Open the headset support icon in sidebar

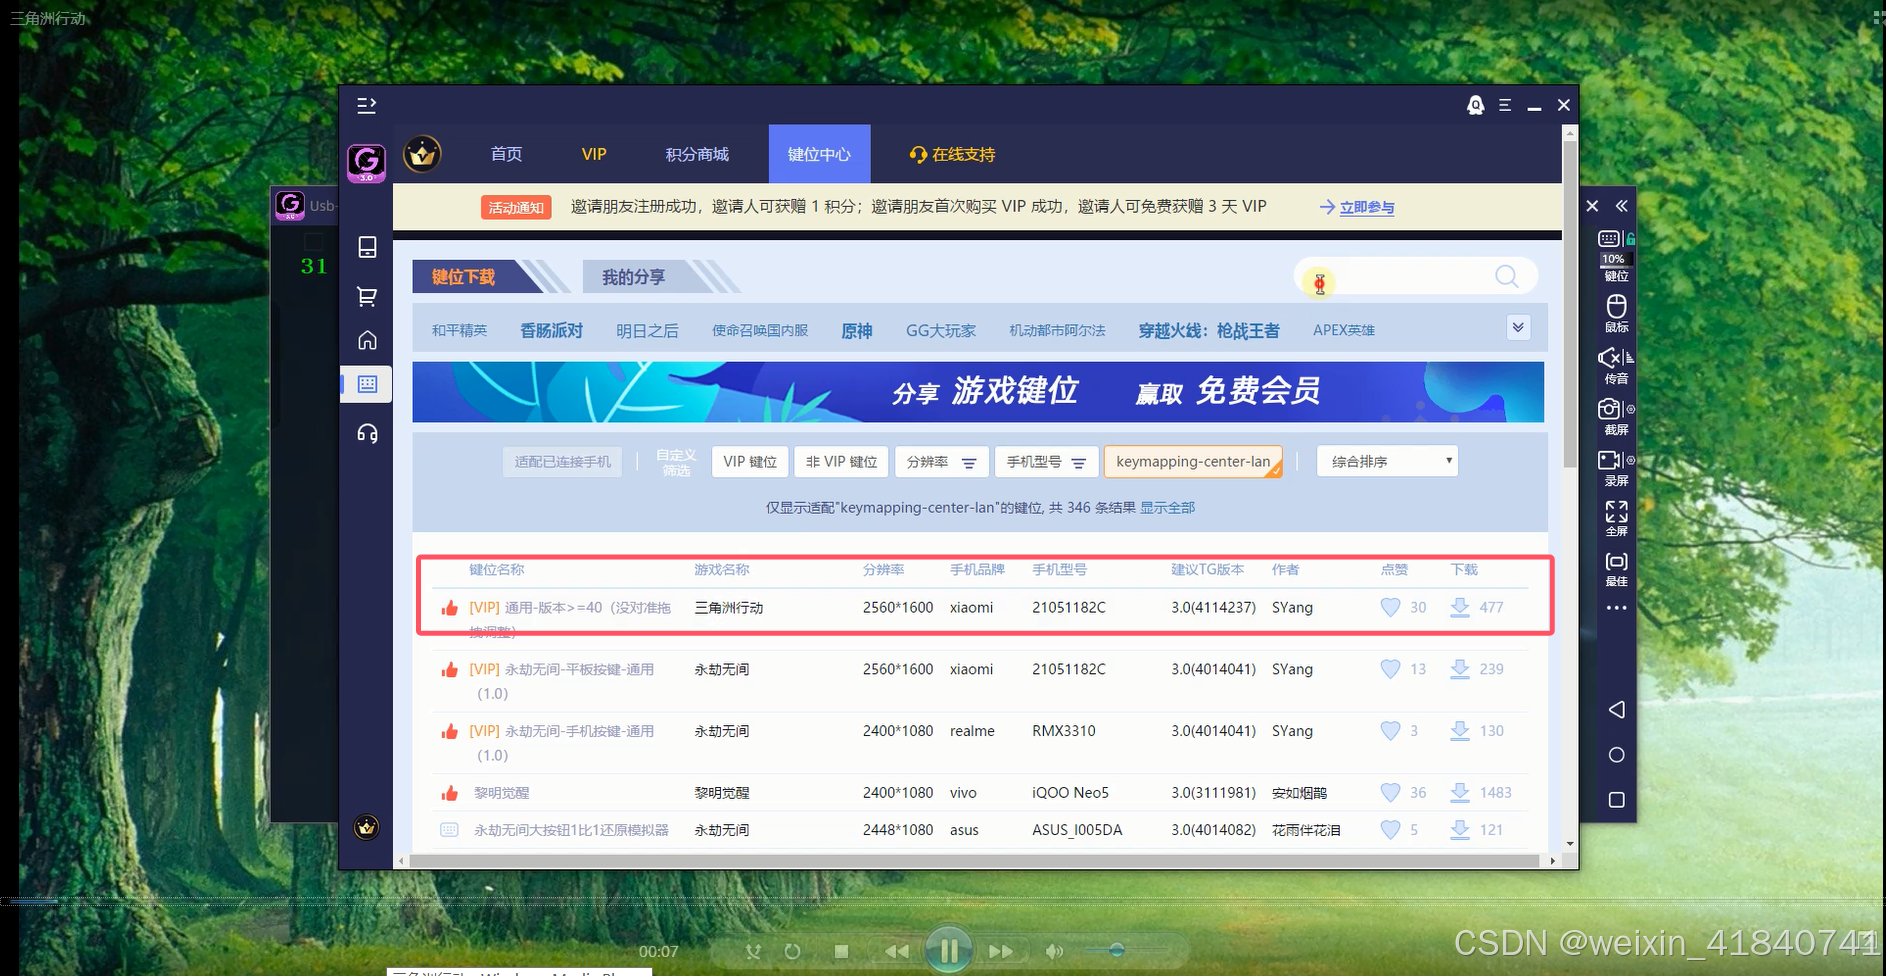pyautogui.click(x=367, y=433)
